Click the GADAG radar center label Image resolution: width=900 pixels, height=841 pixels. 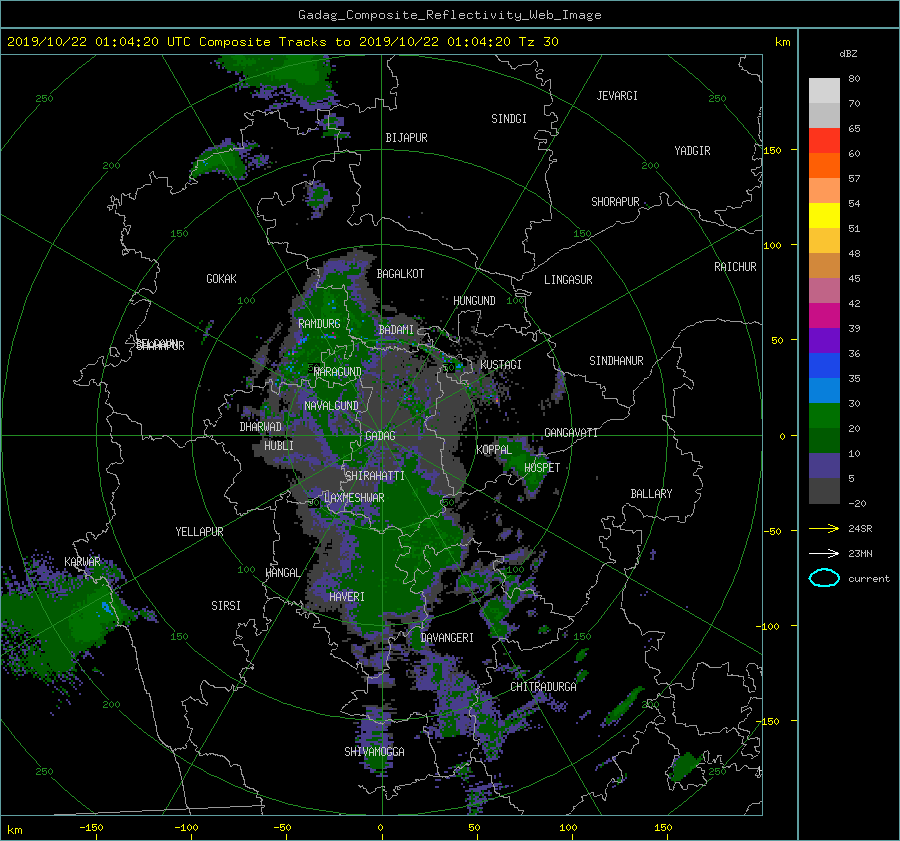click(x=381, y=436)
